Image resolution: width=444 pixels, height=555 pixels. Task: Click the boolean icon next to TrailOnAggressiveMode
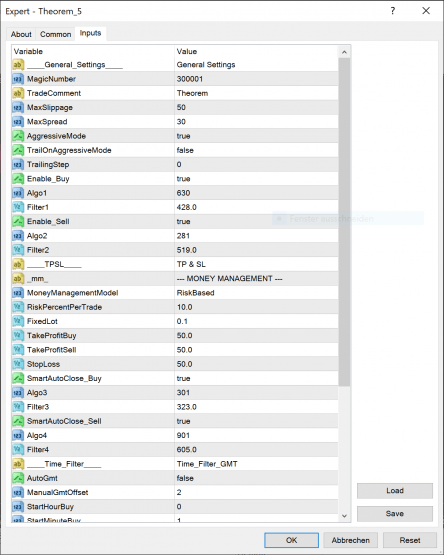pos(18,150)
